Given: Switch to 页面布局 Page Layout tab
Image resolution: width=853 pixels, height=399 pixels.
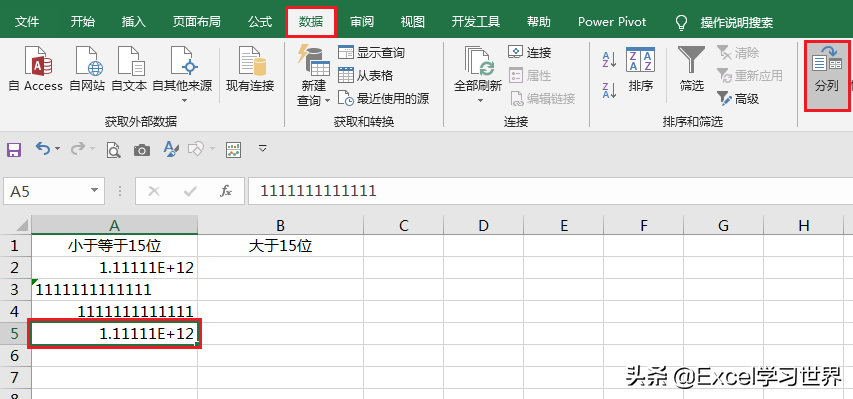Looking at the screenshot, I should click(196, 22).
